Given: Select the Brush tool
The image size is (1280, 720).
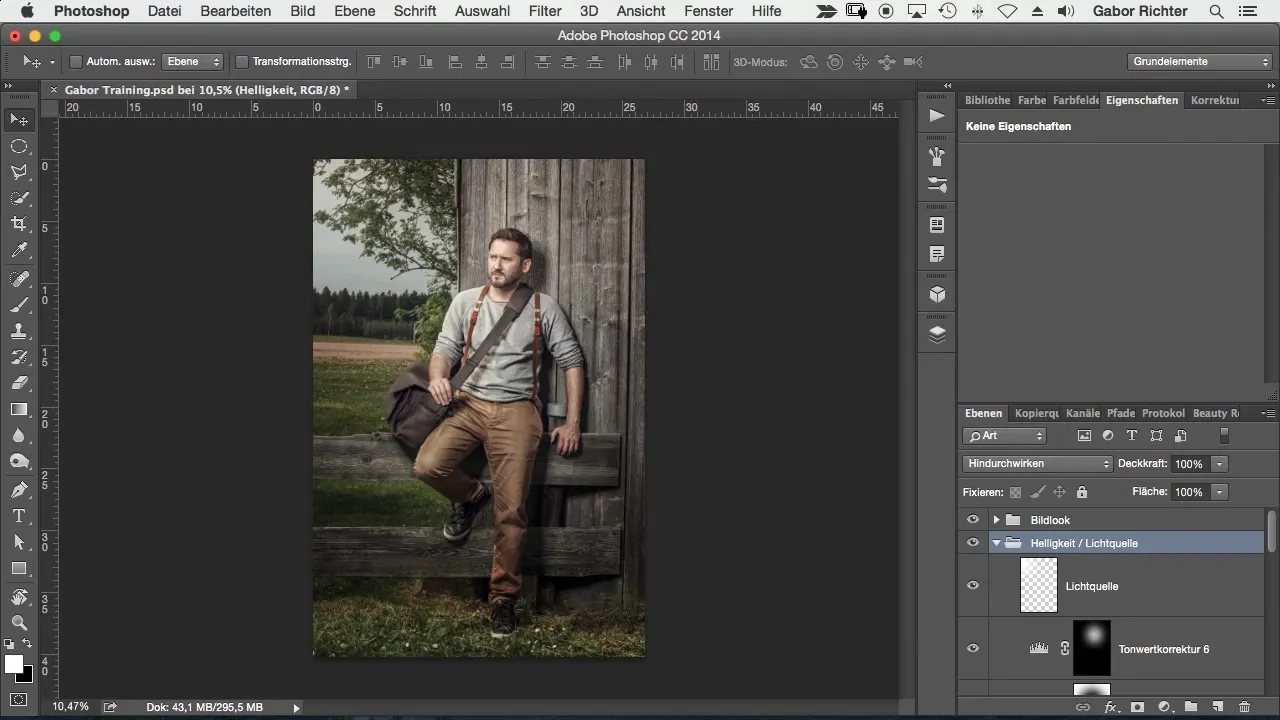Looking at the screenshot, I should (19, 305).
